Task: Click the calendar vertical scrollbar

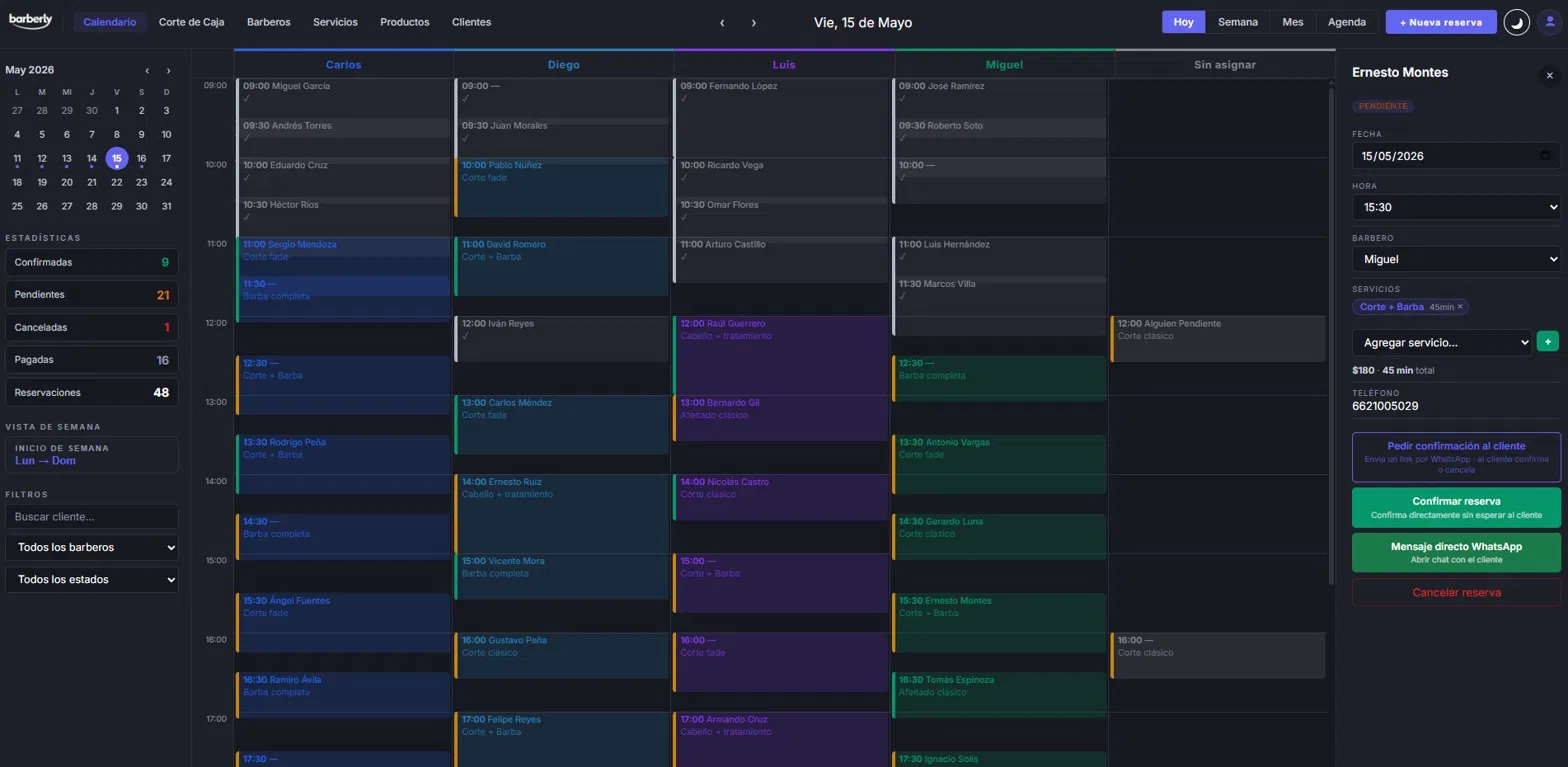Action: tap(1331, 336)
